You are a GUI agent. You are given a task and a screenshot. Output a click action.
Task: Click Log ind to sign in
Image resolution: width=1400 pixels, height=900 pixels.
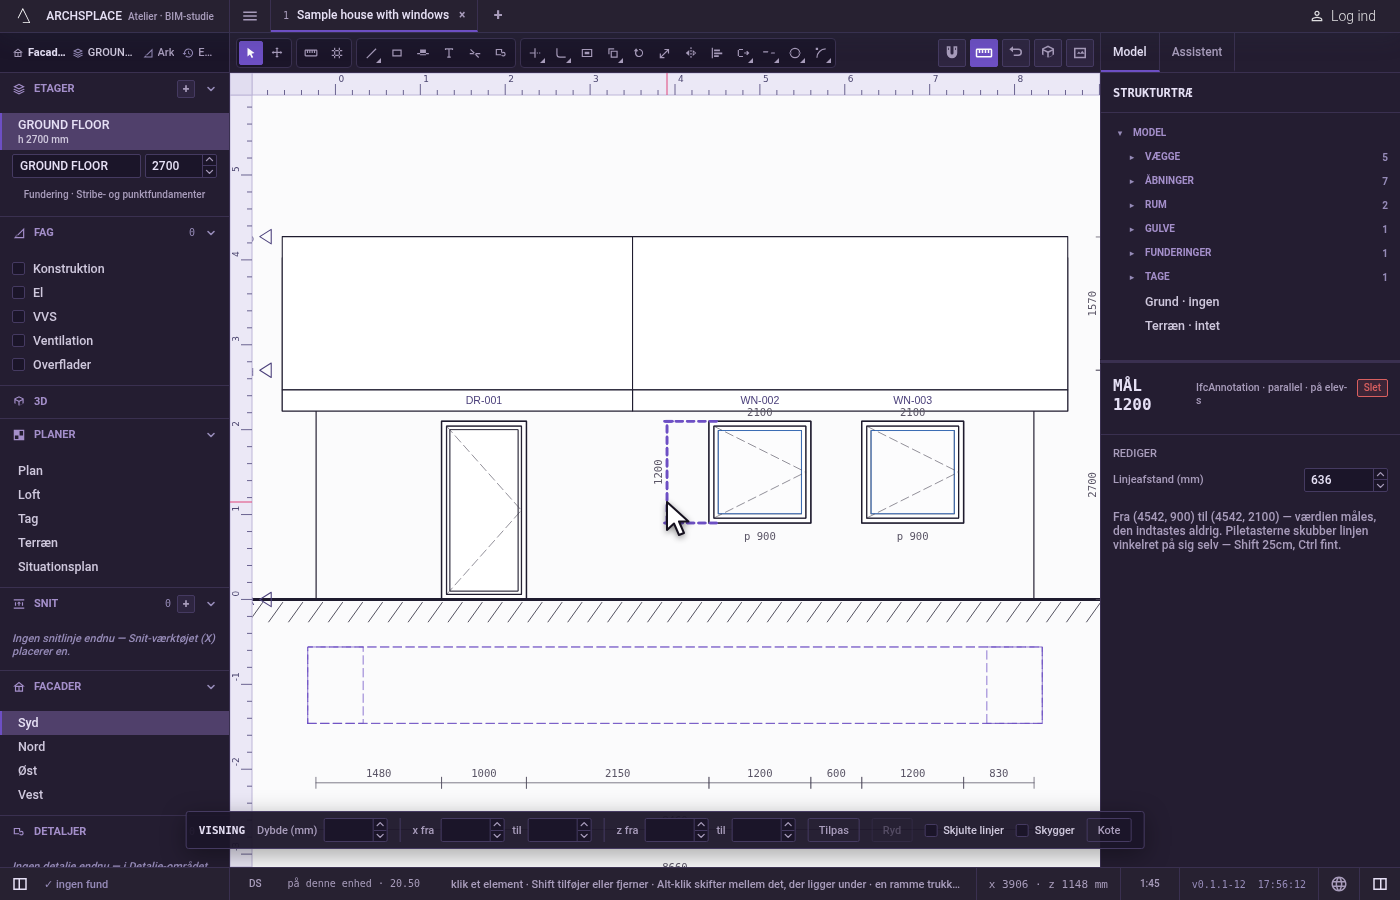coord(1343,16)
